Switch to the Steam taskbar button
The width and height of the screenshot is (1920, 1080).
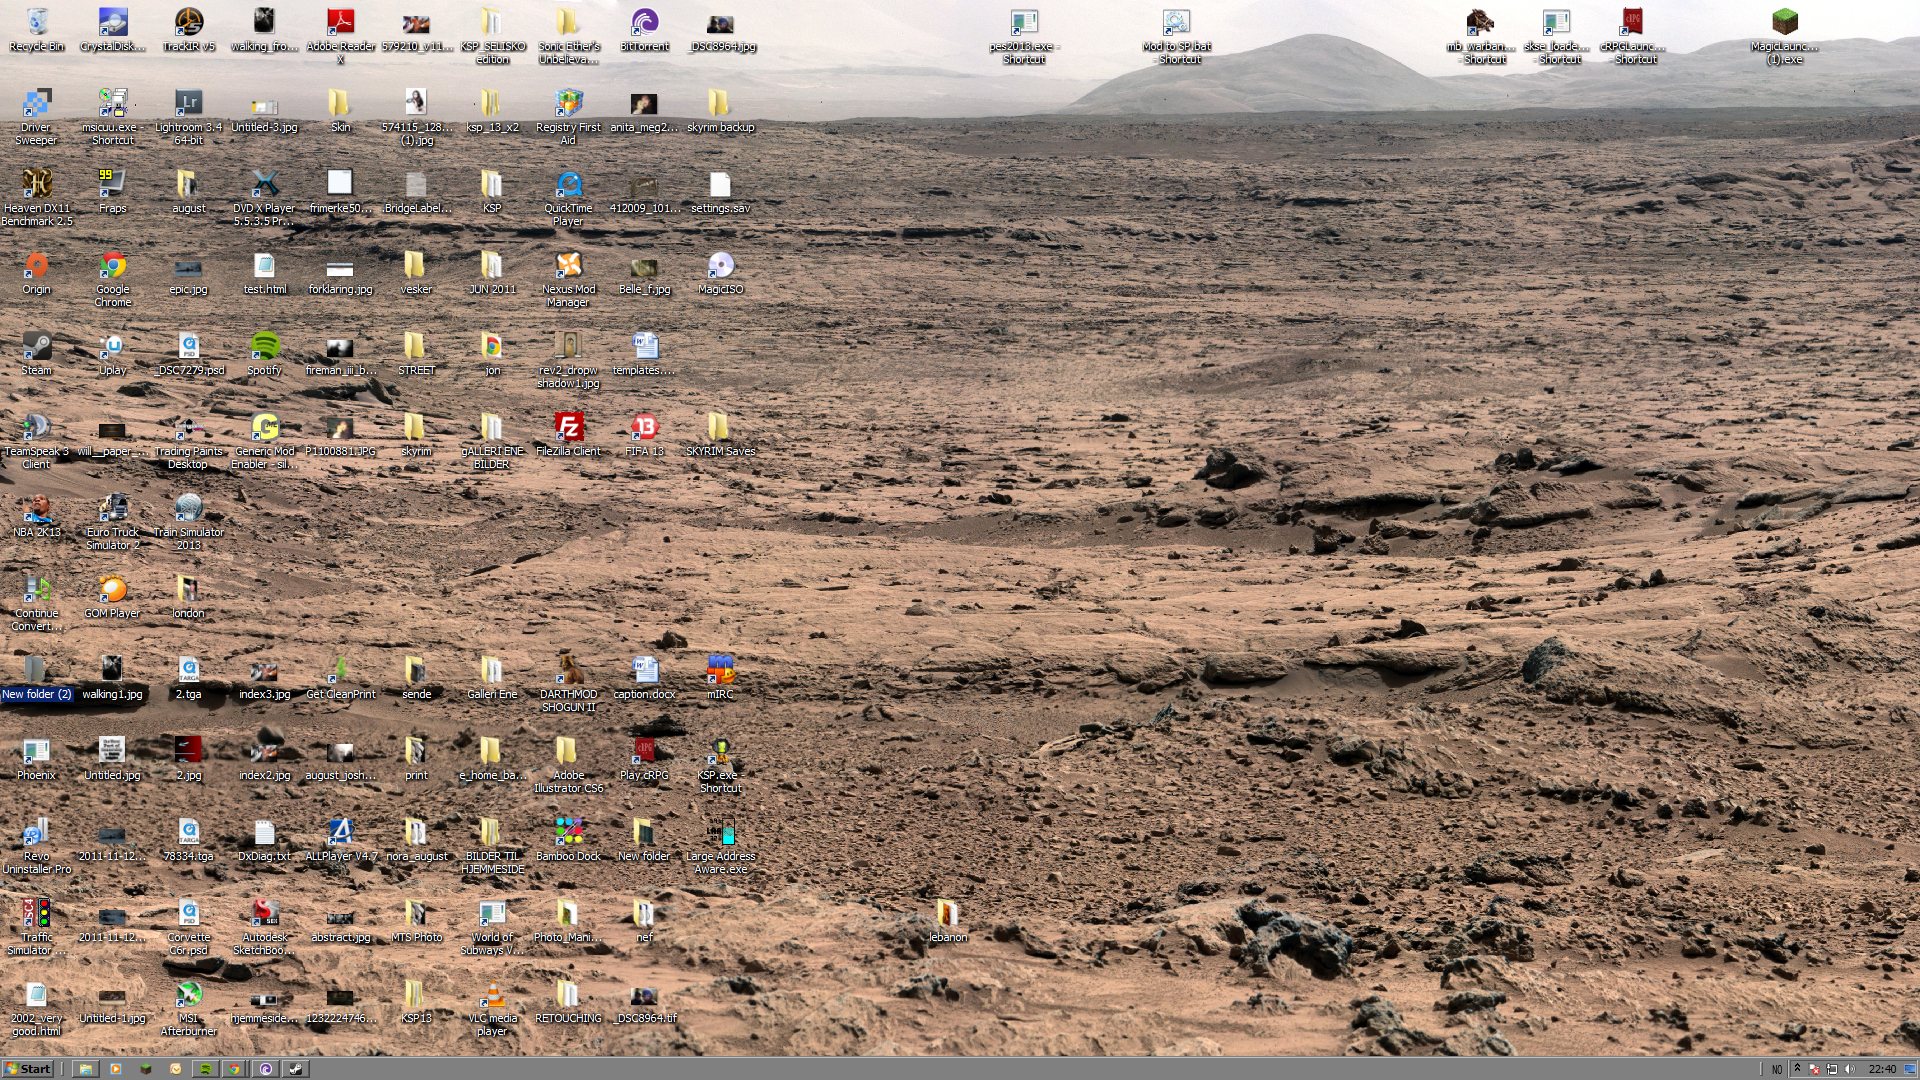[x=296, y=1069]
